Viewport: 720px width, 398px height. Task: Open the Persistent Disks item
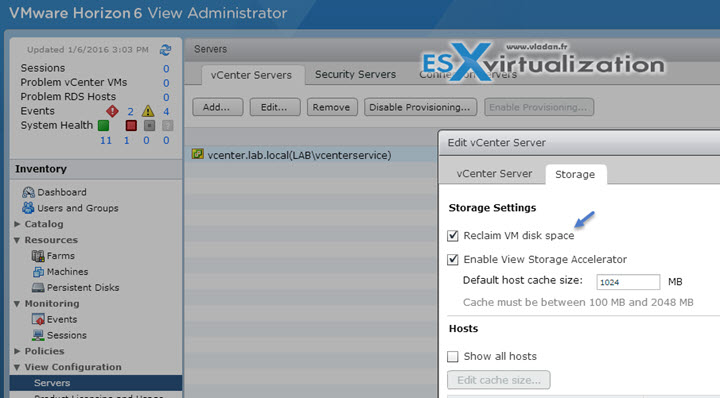(83, 288)
